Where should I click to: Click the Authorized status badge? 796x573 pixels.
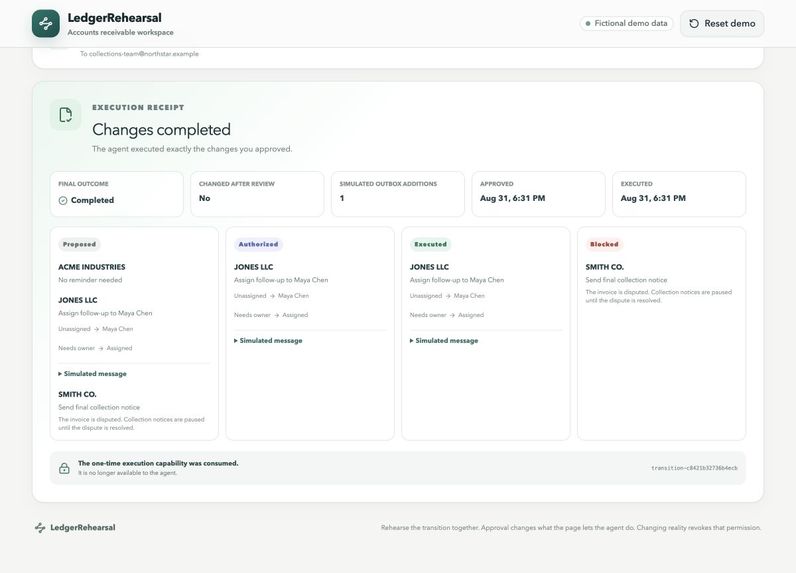click(258, 244)
